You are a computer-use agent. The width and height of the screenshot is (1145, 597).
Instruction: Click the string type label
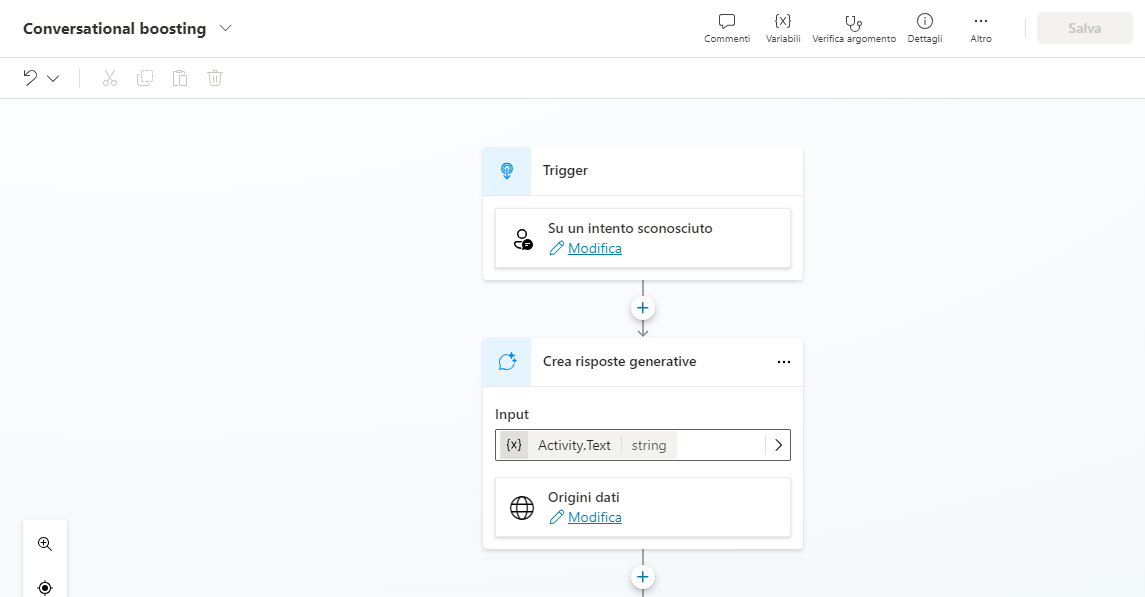(x=648, y=445)
